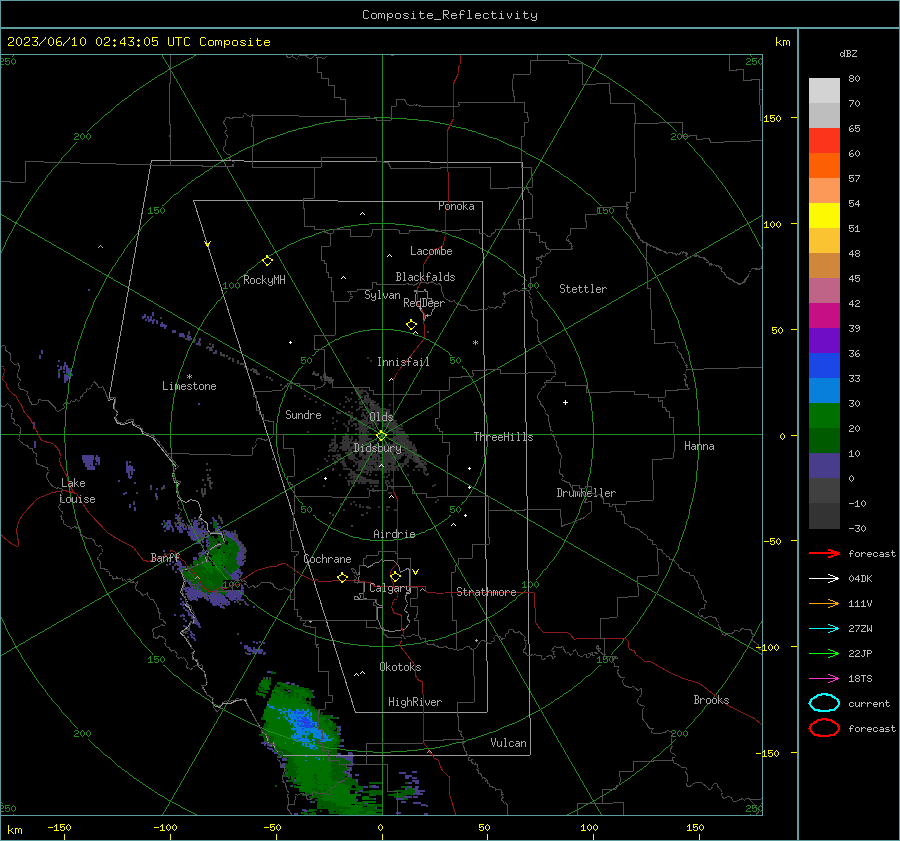Click the Lacombe label
900x841 pixels.
click(x=431, y=251)
